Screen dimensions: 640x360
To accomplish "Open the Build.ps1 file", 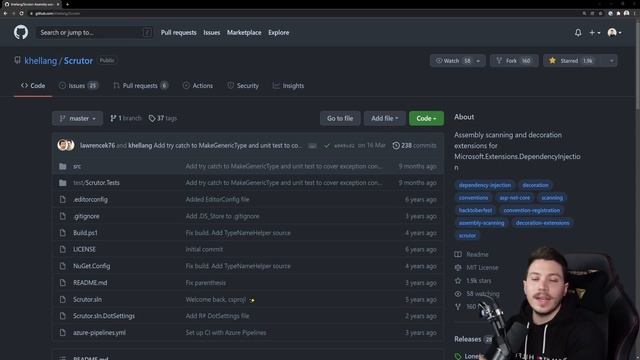I will pos(85,233).
